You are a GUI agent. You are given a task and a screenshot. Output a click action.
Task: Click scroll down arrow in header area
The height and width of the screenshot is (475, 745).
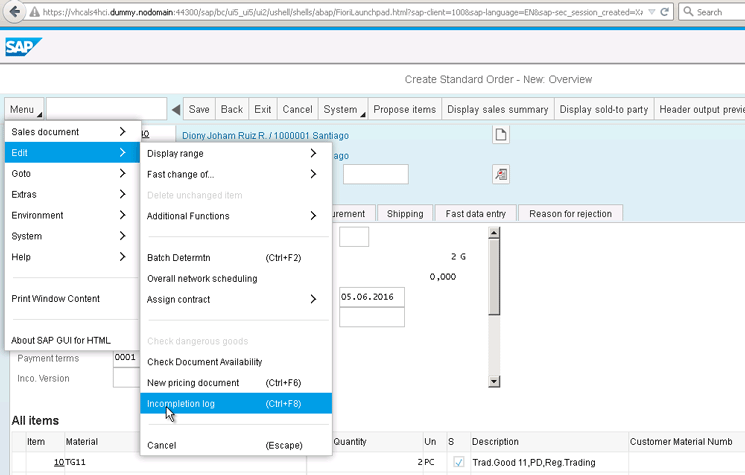coord(494,381)
